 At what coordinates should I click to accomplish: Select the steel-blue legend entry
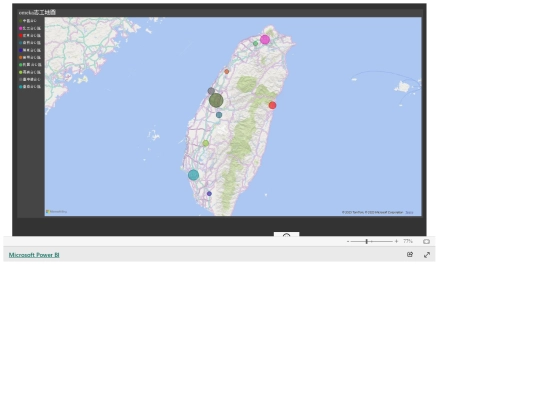coord(30,43)
